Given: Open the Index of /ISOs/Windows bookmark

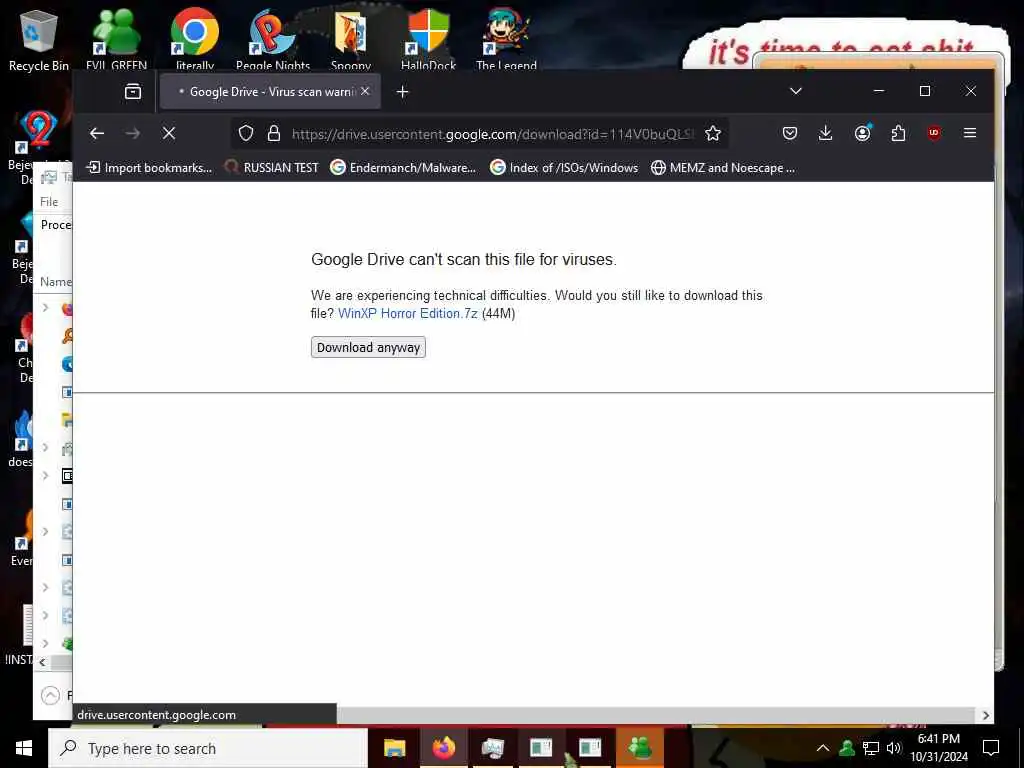Looking at the screenshot, I should click(564, 168).
